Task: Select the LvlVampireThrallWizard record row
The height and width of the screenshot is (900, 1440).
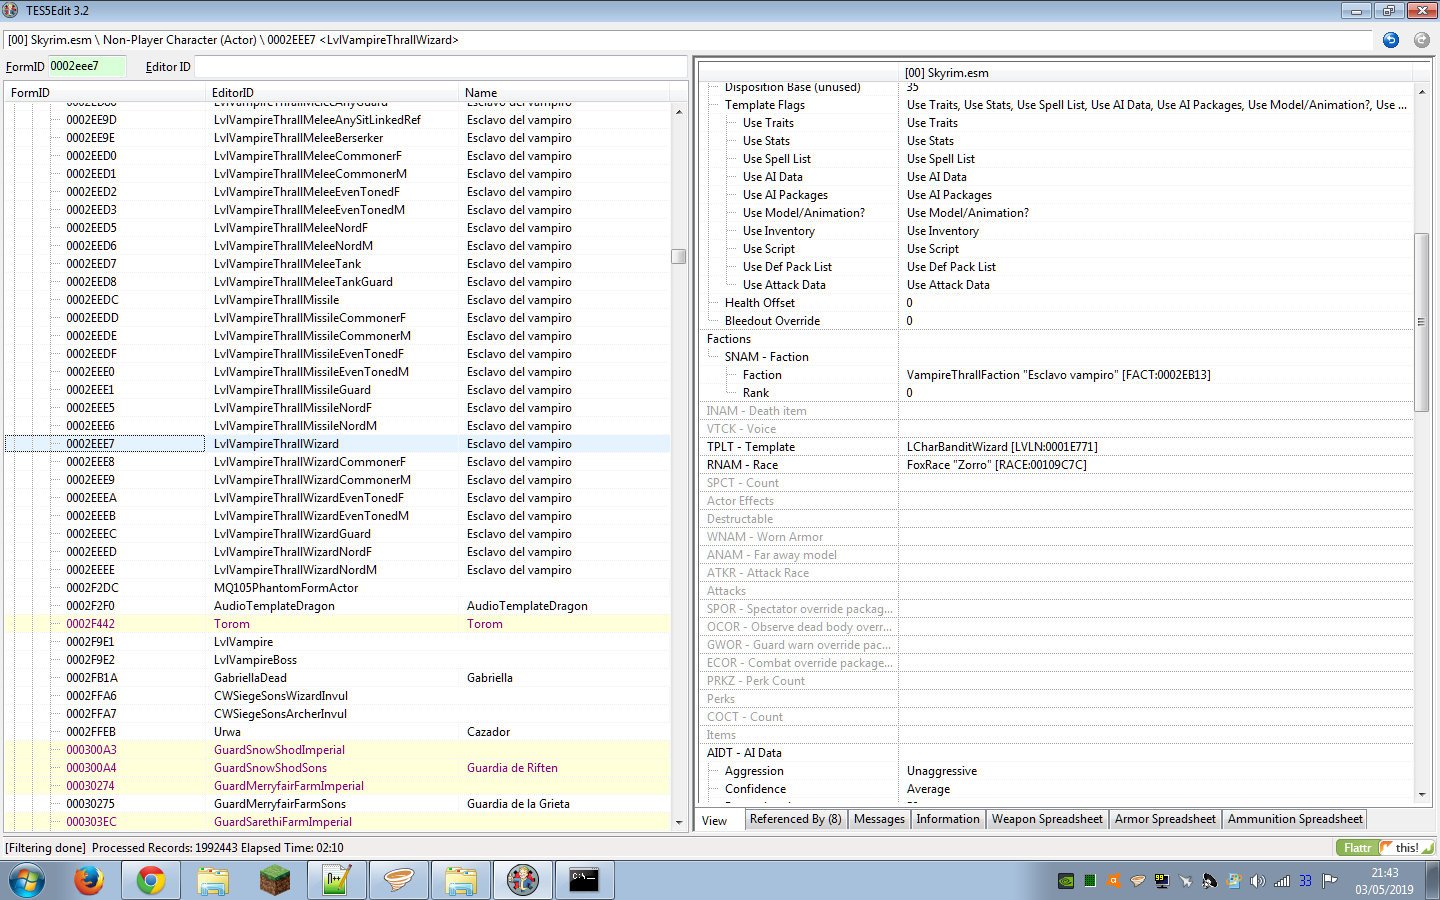Action: pos(338,444)
